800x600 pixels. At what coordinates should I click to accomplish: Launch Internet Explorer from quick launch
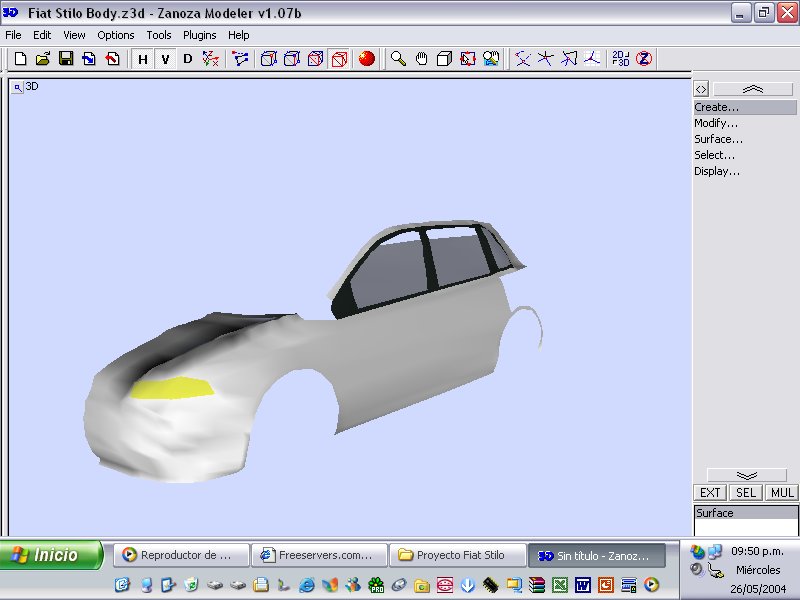click(x=306, y=585)
